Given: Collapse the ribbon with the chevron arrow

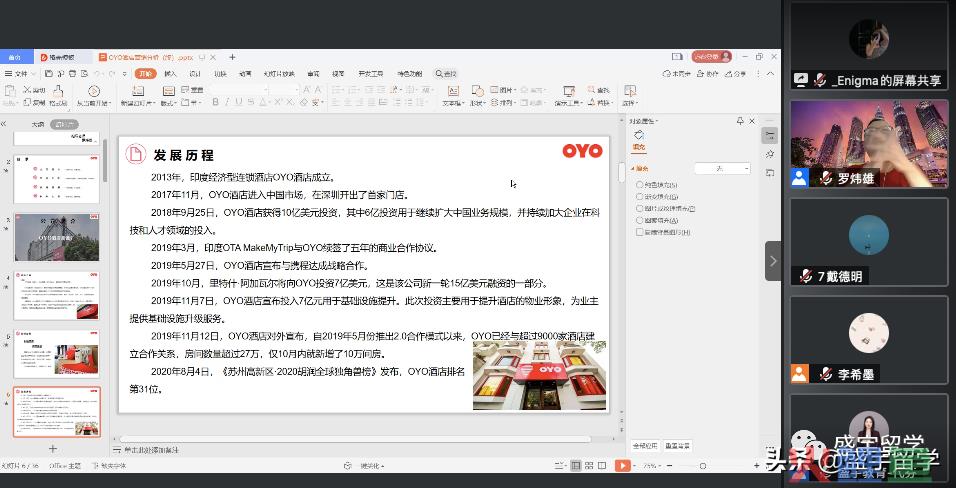Looking at the screenshot, I should [771, 74].
